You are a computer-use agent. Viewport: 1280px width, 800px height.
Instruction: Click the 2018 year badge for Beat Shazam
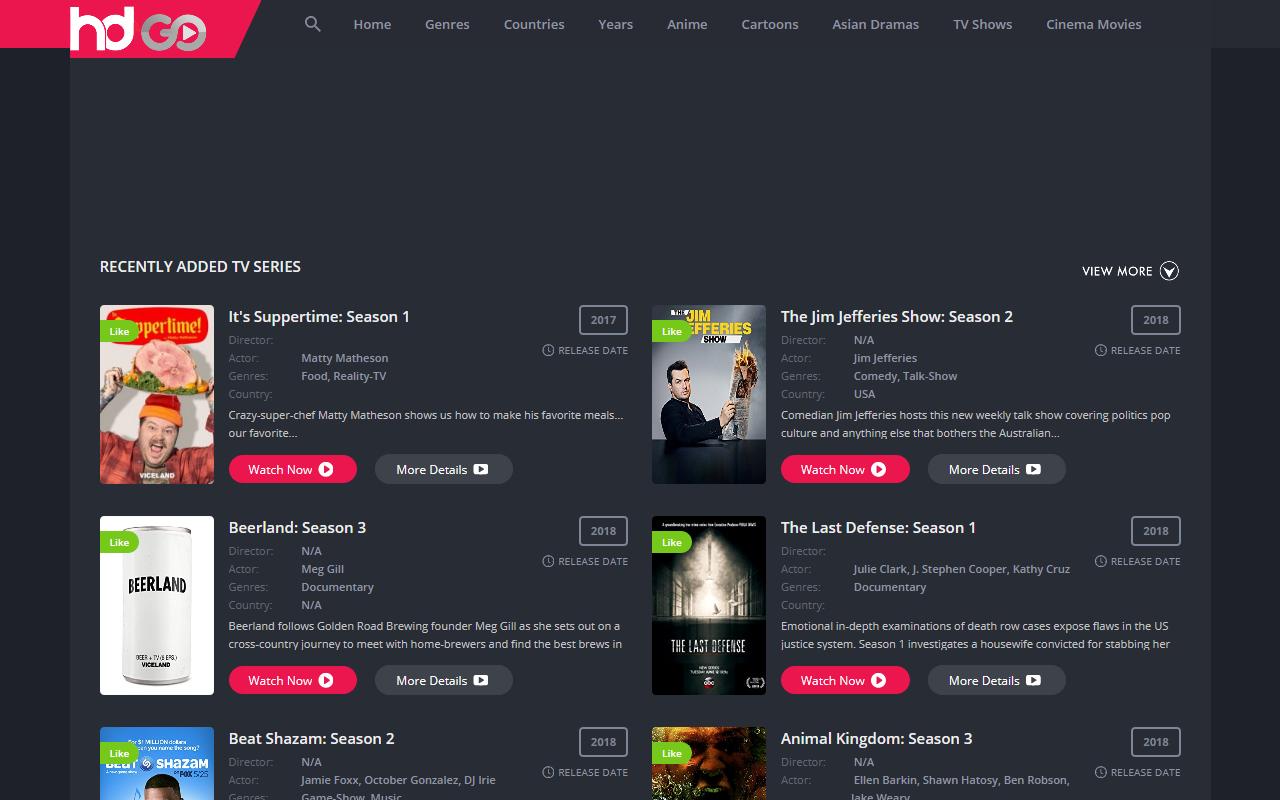coord(603,742)
